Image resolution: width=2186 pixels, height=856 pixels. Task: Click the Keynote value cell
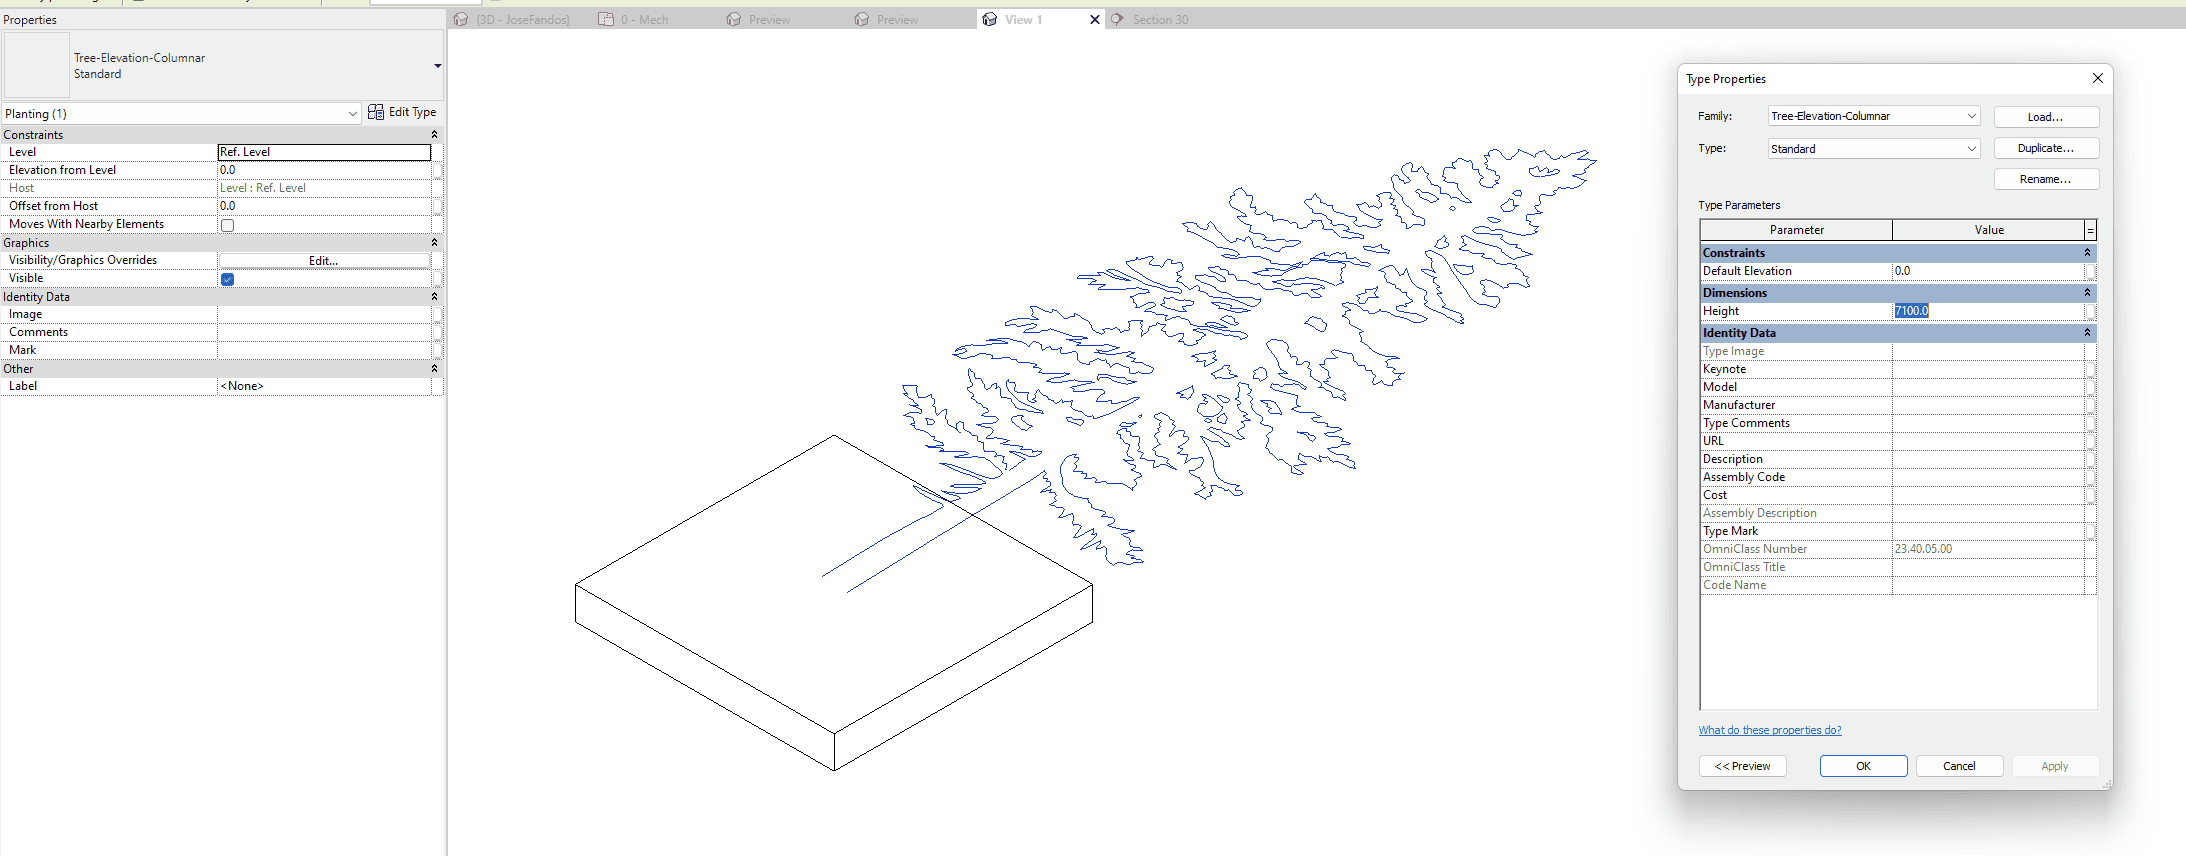pyautogui.click(x=1988, y=369)
